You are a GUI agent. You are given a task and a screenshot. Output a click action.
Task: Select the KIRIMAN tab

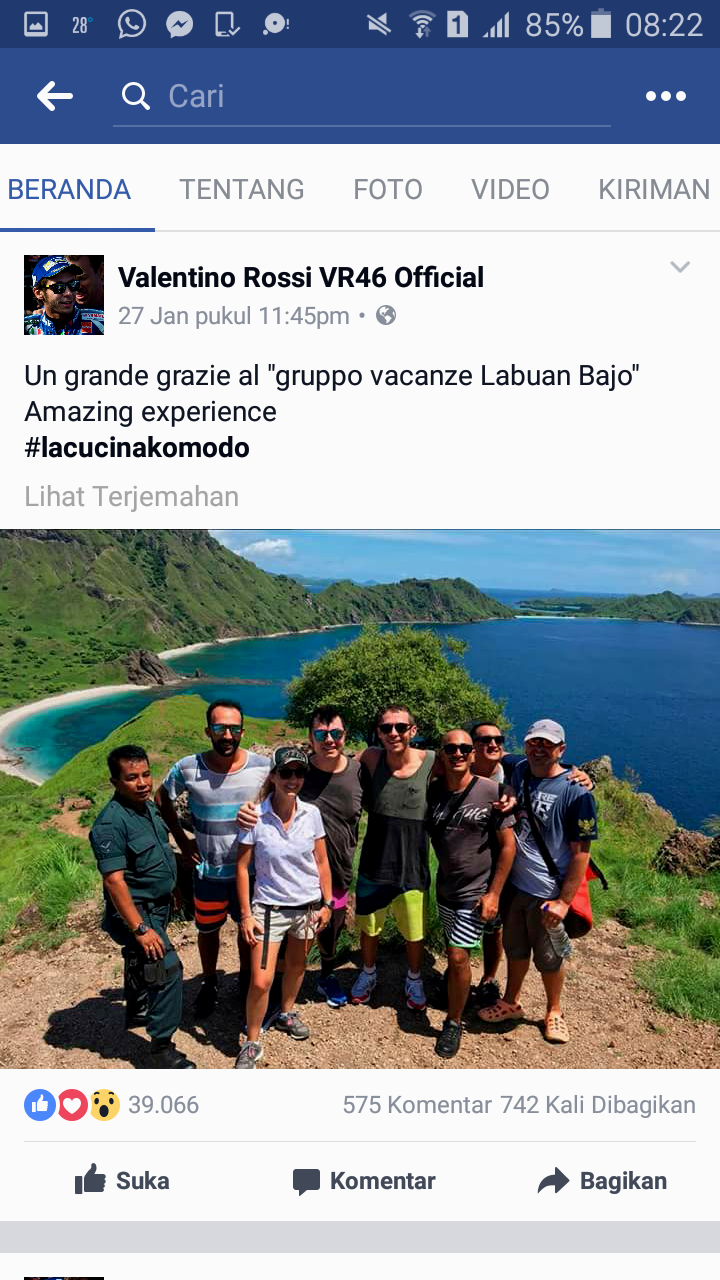[654, 189]
